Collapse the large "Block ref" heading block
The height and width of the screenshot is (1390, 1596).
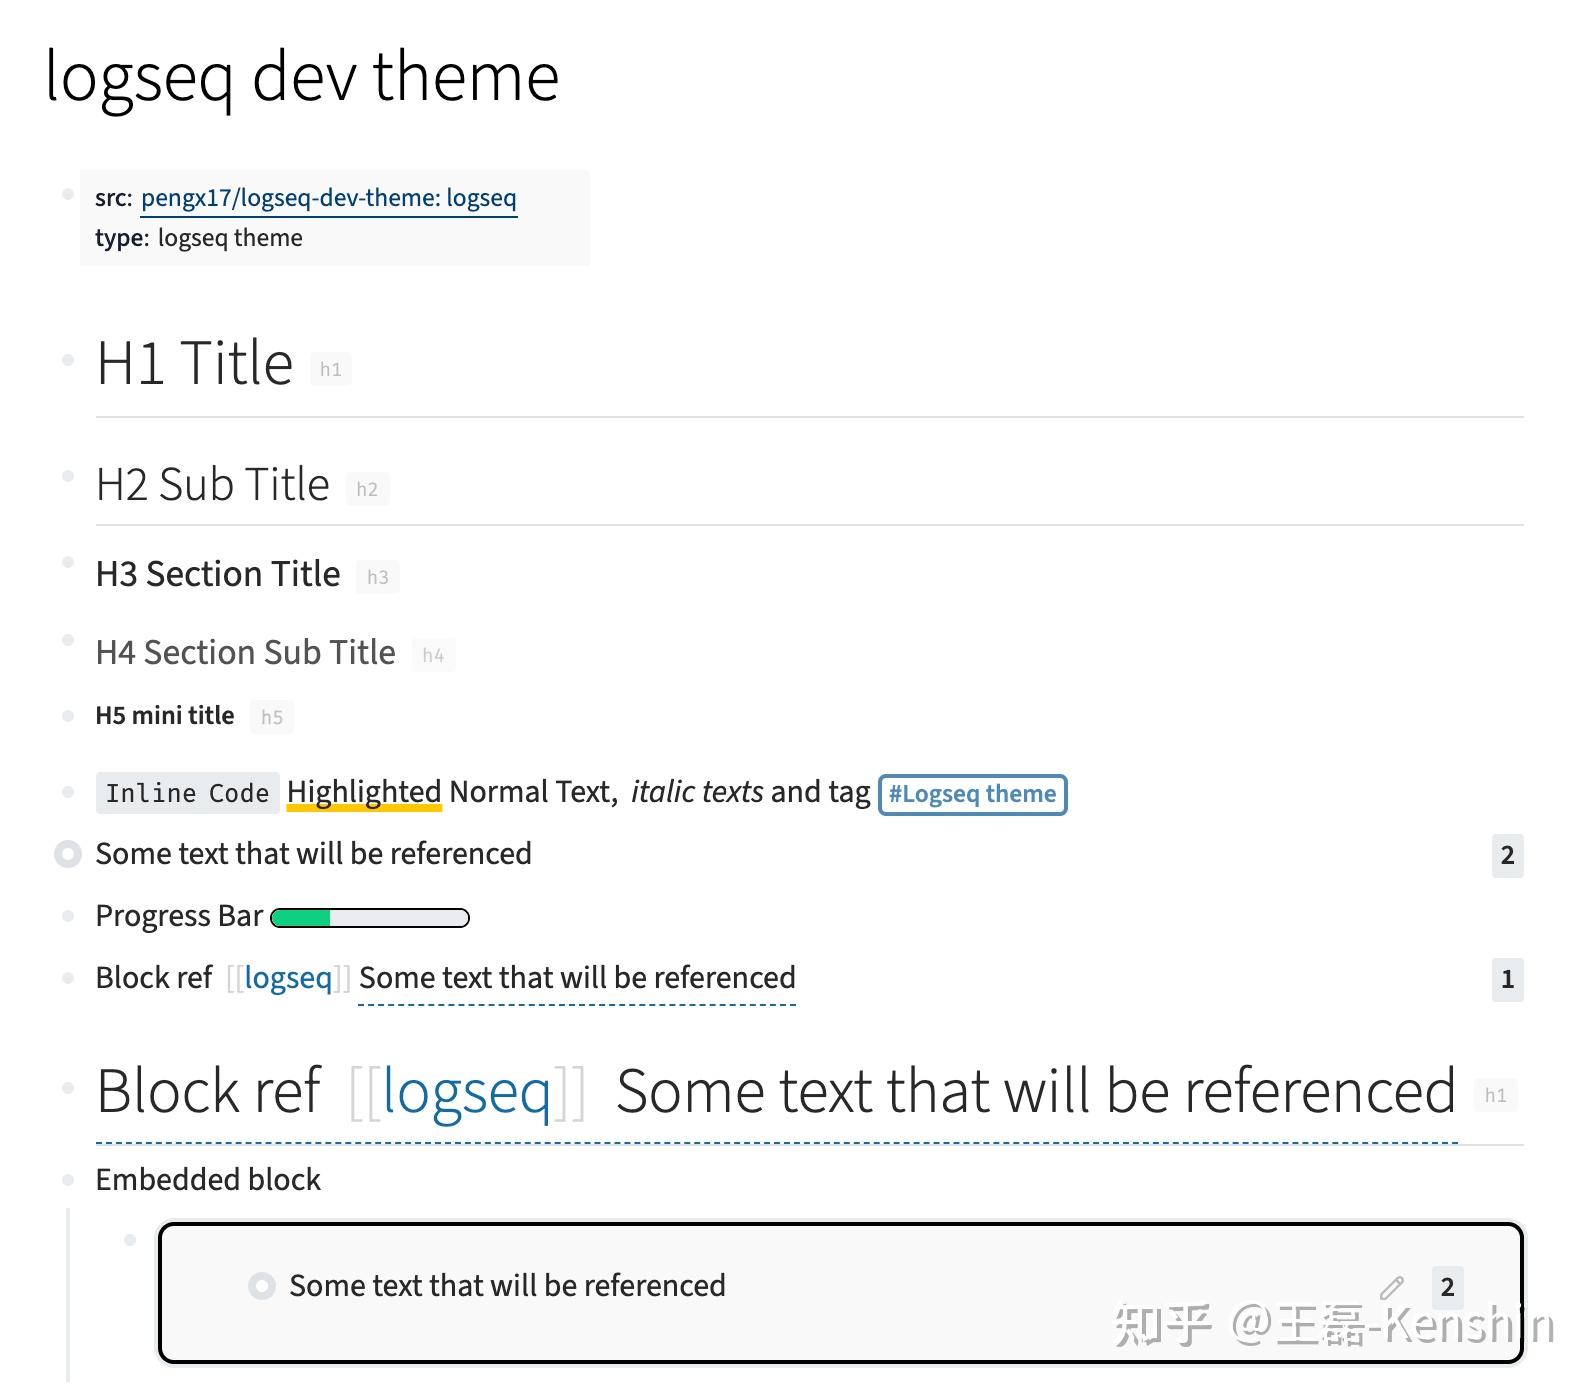pyautogui.click(x=68, y=1086)
